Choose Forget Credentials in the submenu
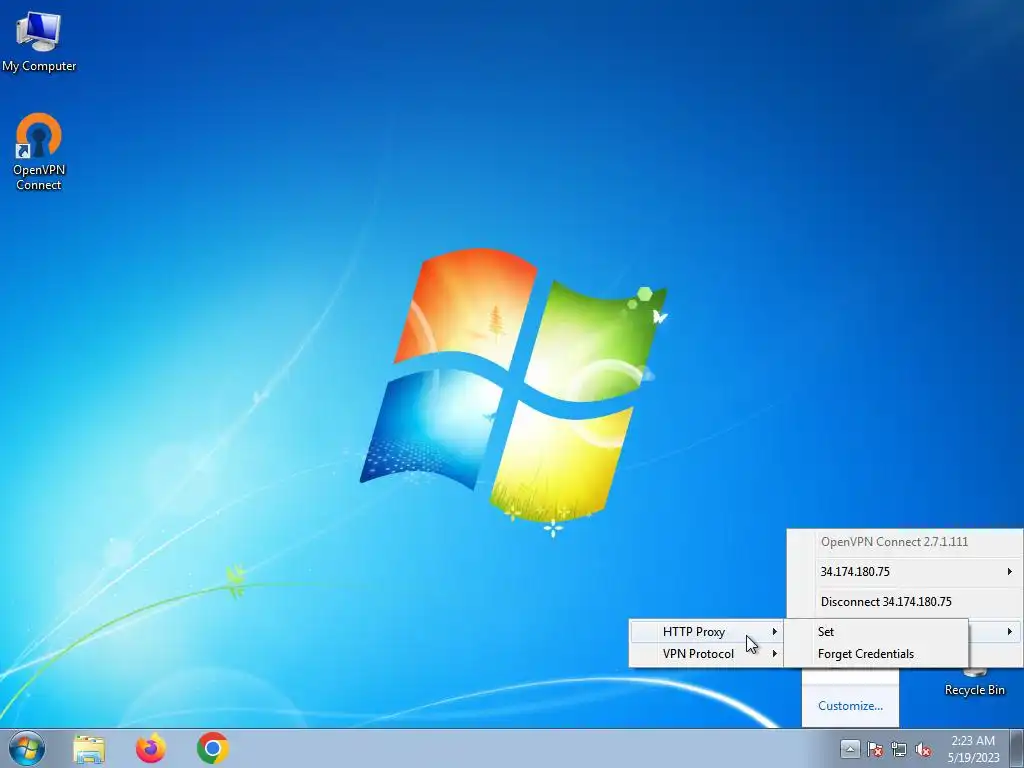 [876, 654]
